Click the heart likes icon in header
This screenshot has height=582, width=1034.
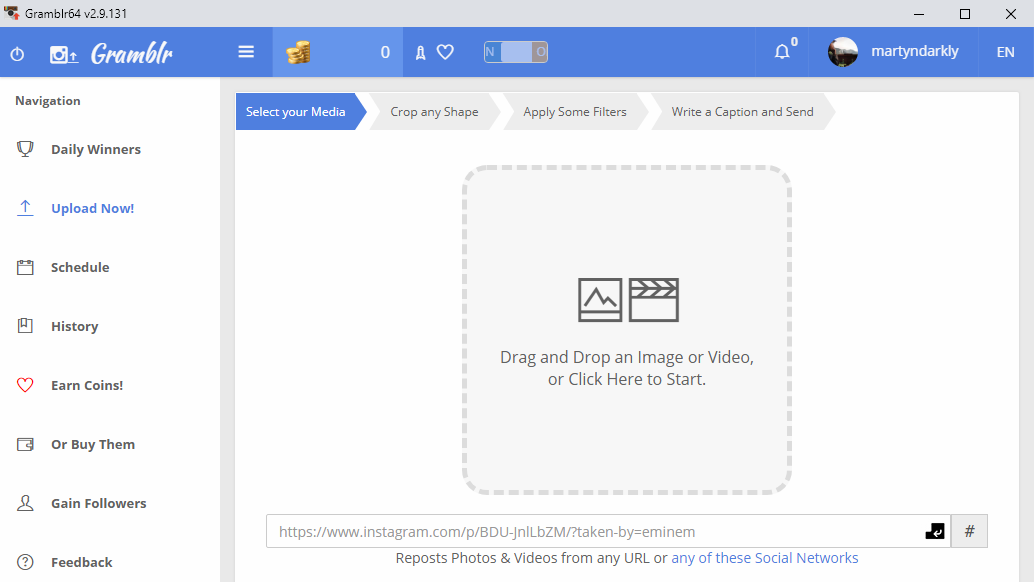(x=446, y=51)
